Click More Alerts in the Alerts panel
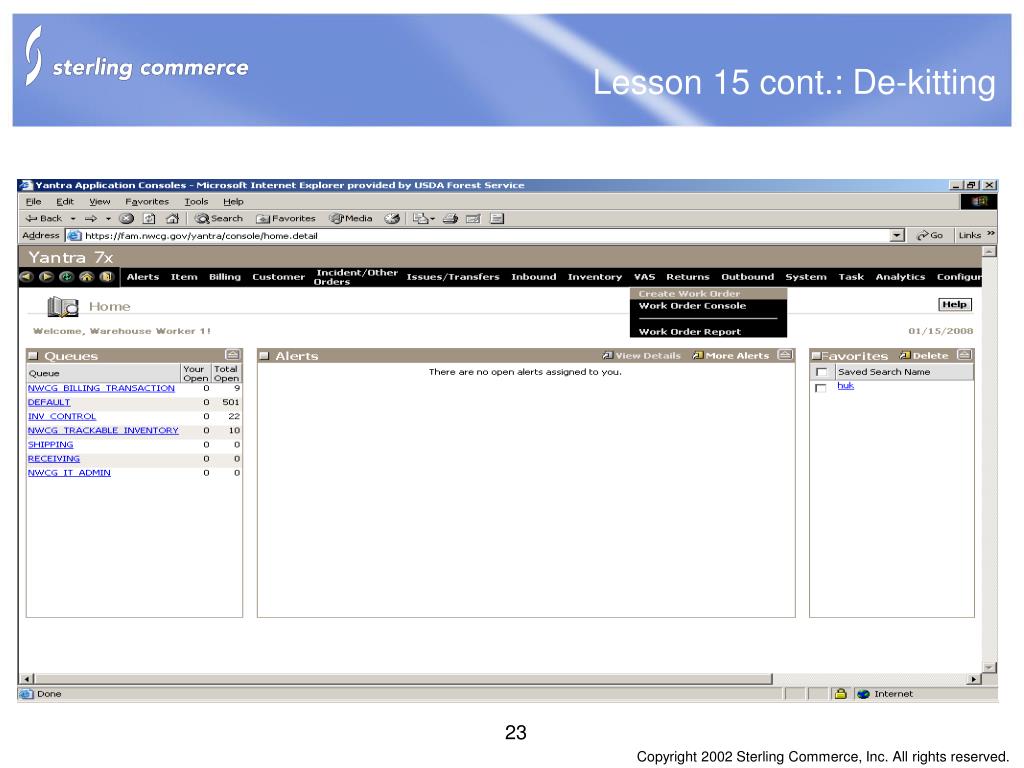This screenshot has width=1024, height=768. (731, 356)
